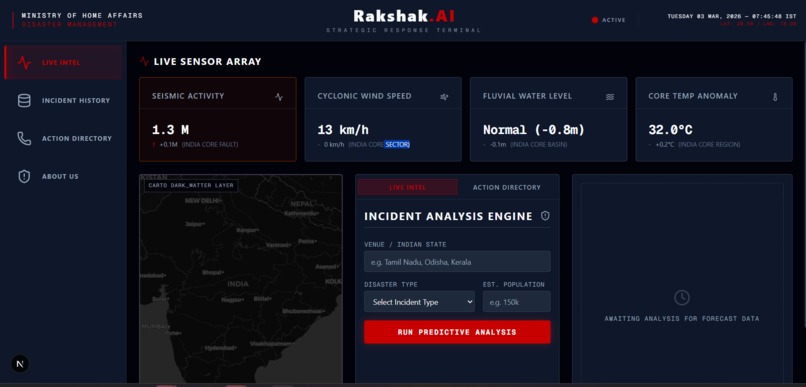
Task: Click the Core Temp Anomaly card
Action: (x=714, y=119)
